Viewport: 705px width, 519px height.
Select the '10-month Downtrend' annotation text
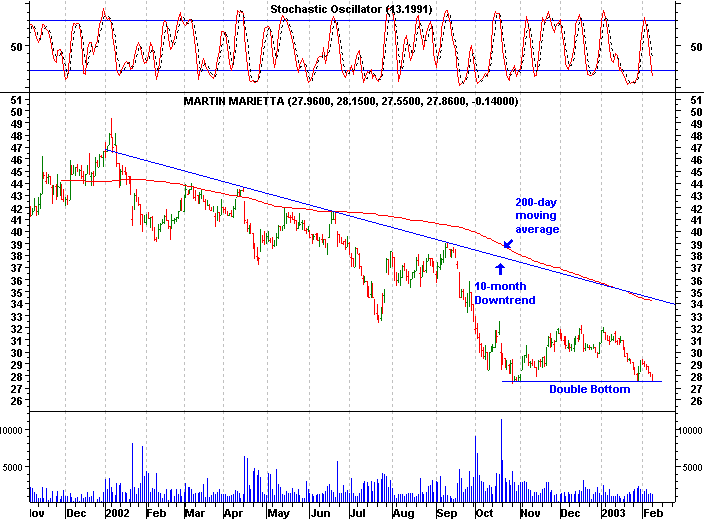coord(505,293)
